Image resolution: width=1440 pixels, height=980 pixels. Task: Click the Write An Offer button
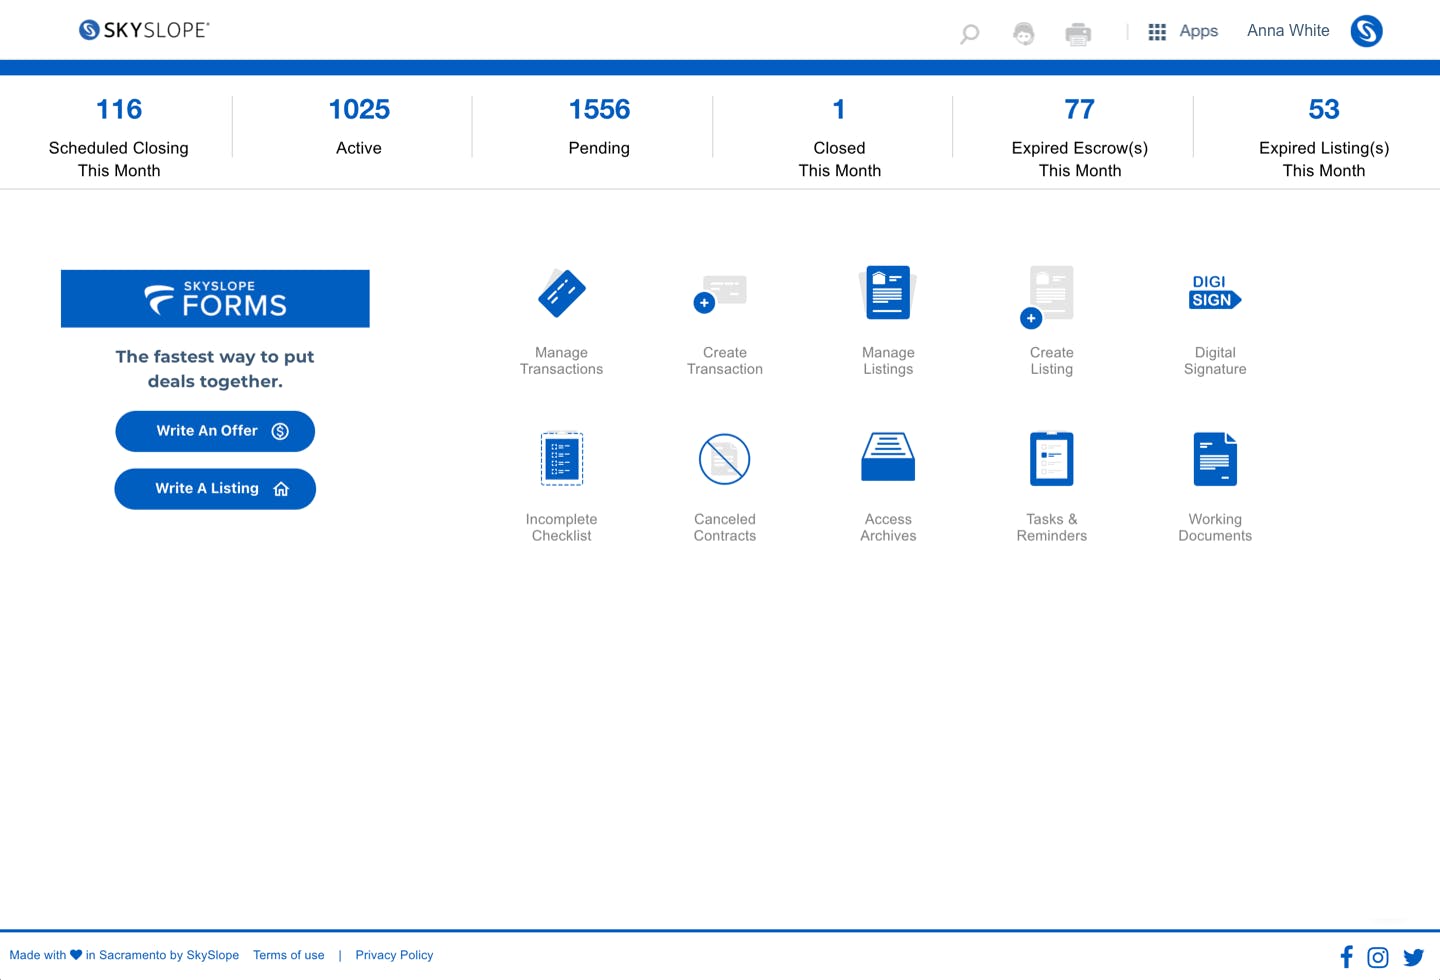click(x=215, y=431)
